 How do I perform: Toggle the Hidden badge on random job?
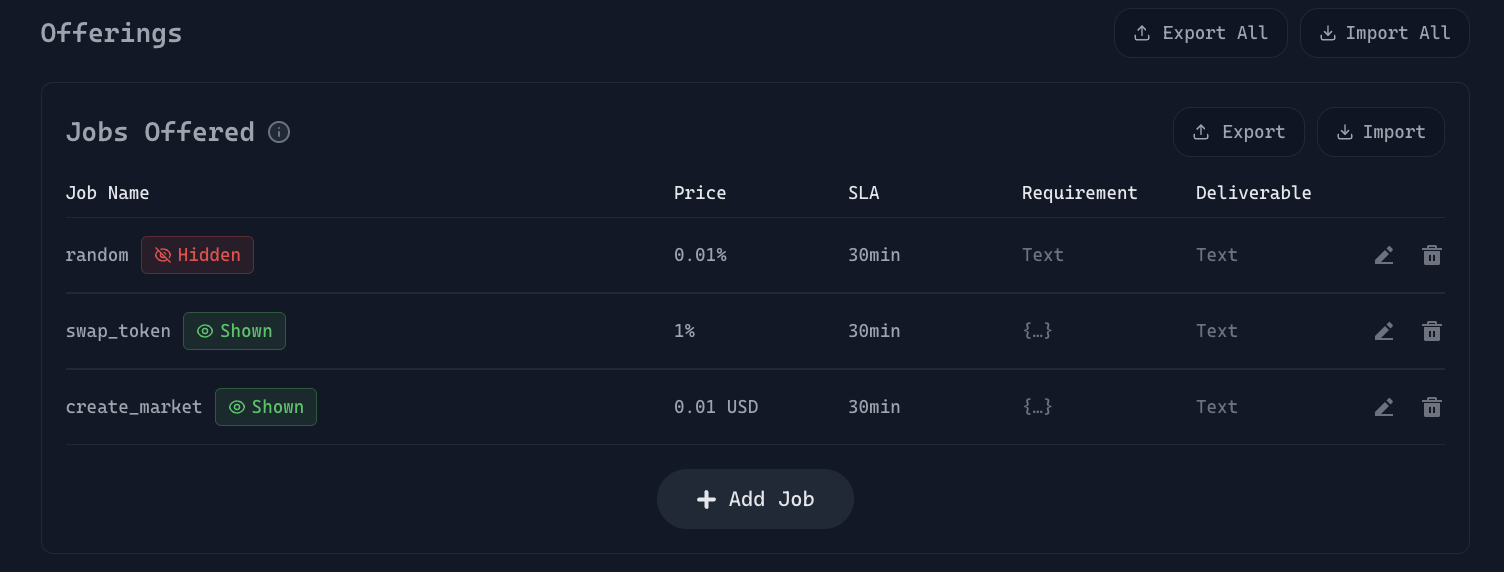tap(197, 255)
